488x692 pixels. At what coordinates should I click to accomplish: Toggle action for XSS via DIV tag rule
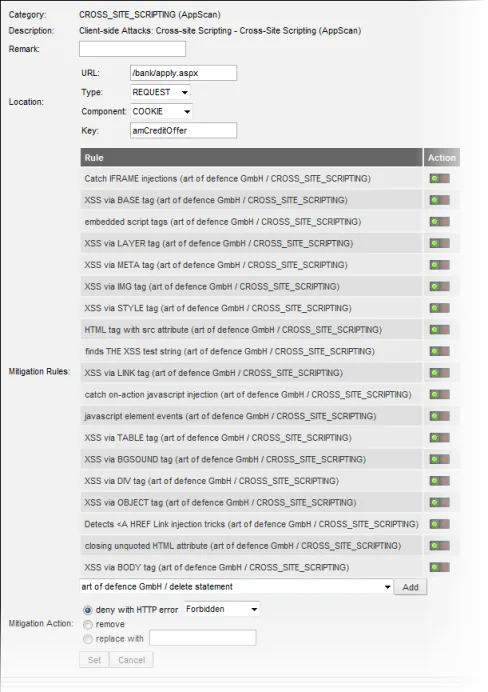440,481
